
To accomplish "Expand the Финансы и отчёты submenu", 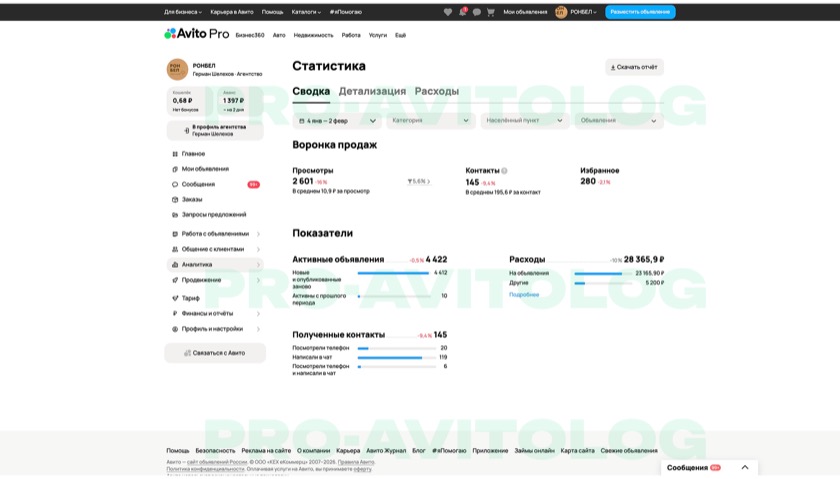I will 258,313.
